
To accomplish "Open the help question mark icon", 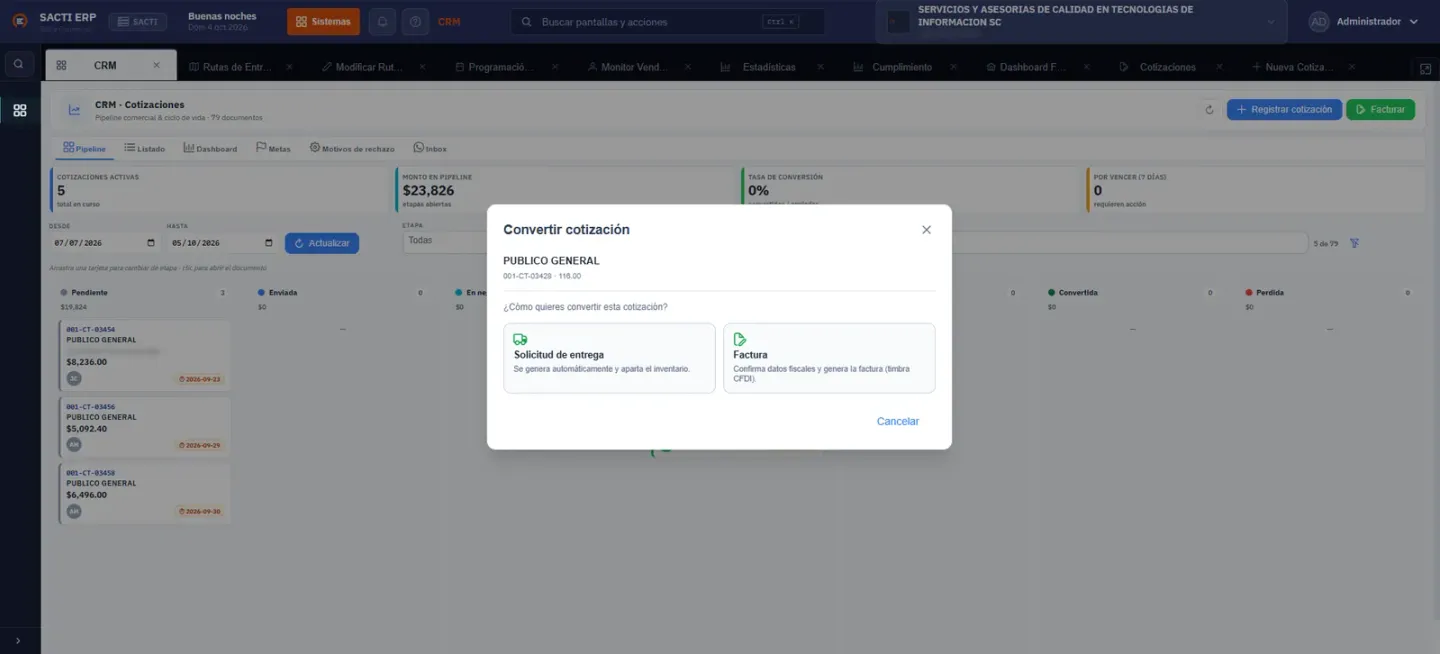I will coord(416,22).
